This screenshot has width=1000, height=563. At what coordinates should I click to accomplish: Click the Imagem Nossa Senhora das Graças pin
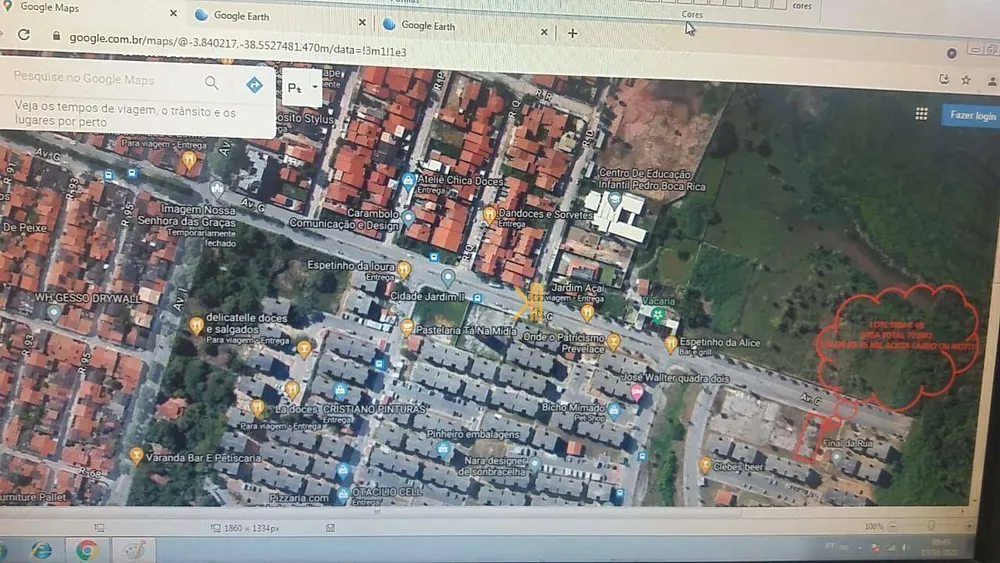tap(217, 189)
